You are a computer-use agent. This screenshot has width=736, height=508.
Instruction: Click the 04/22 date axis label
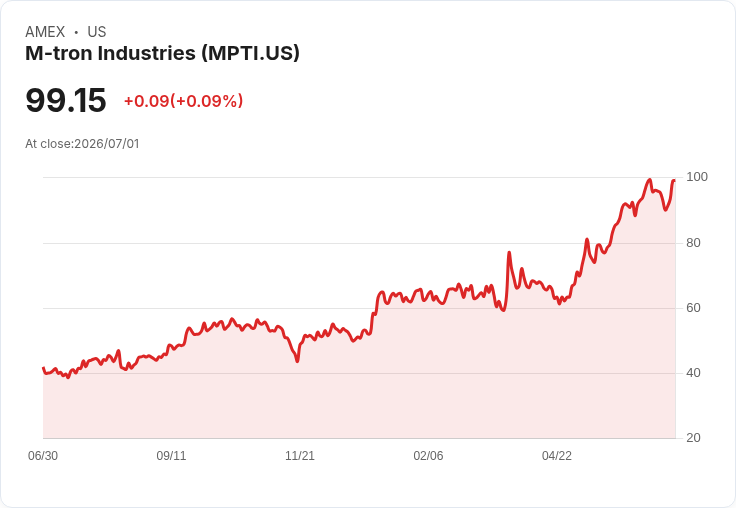pyautogui.click(x=557, y=455)
